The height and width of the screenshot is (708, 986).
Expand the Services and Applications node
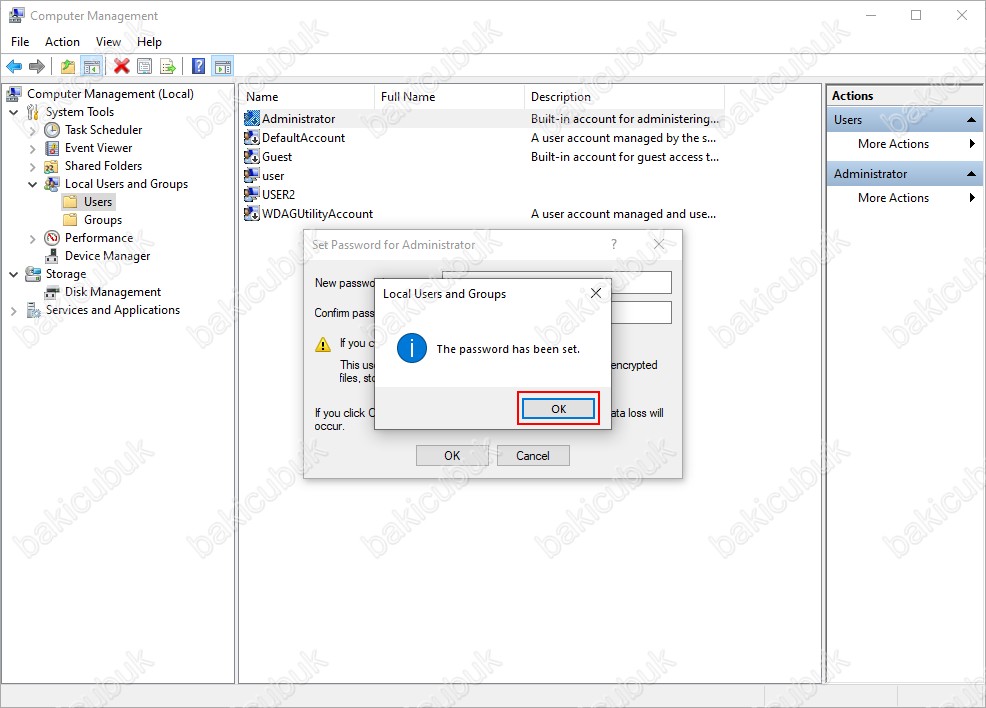click(x=14, y=311)
